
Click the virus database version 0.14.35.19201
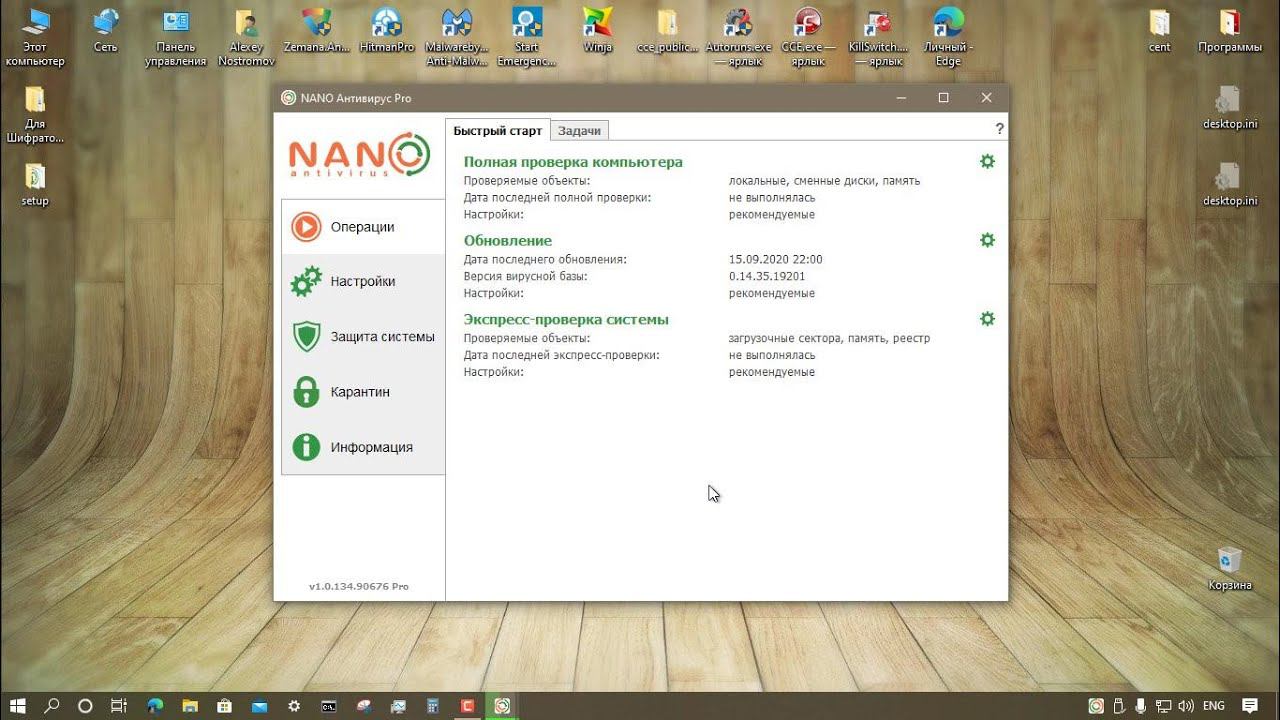767,277
